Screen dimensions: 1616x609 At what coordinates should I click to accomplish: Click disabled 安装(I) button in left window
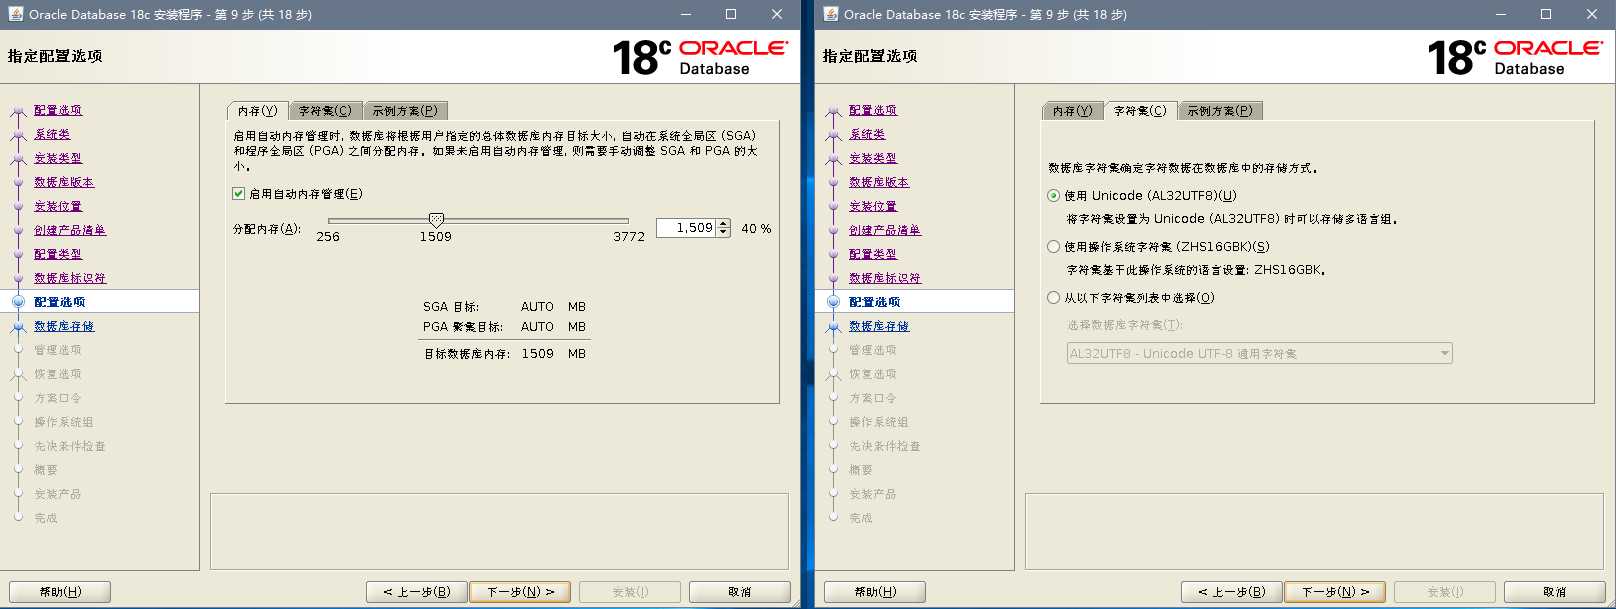click(630, 592)
